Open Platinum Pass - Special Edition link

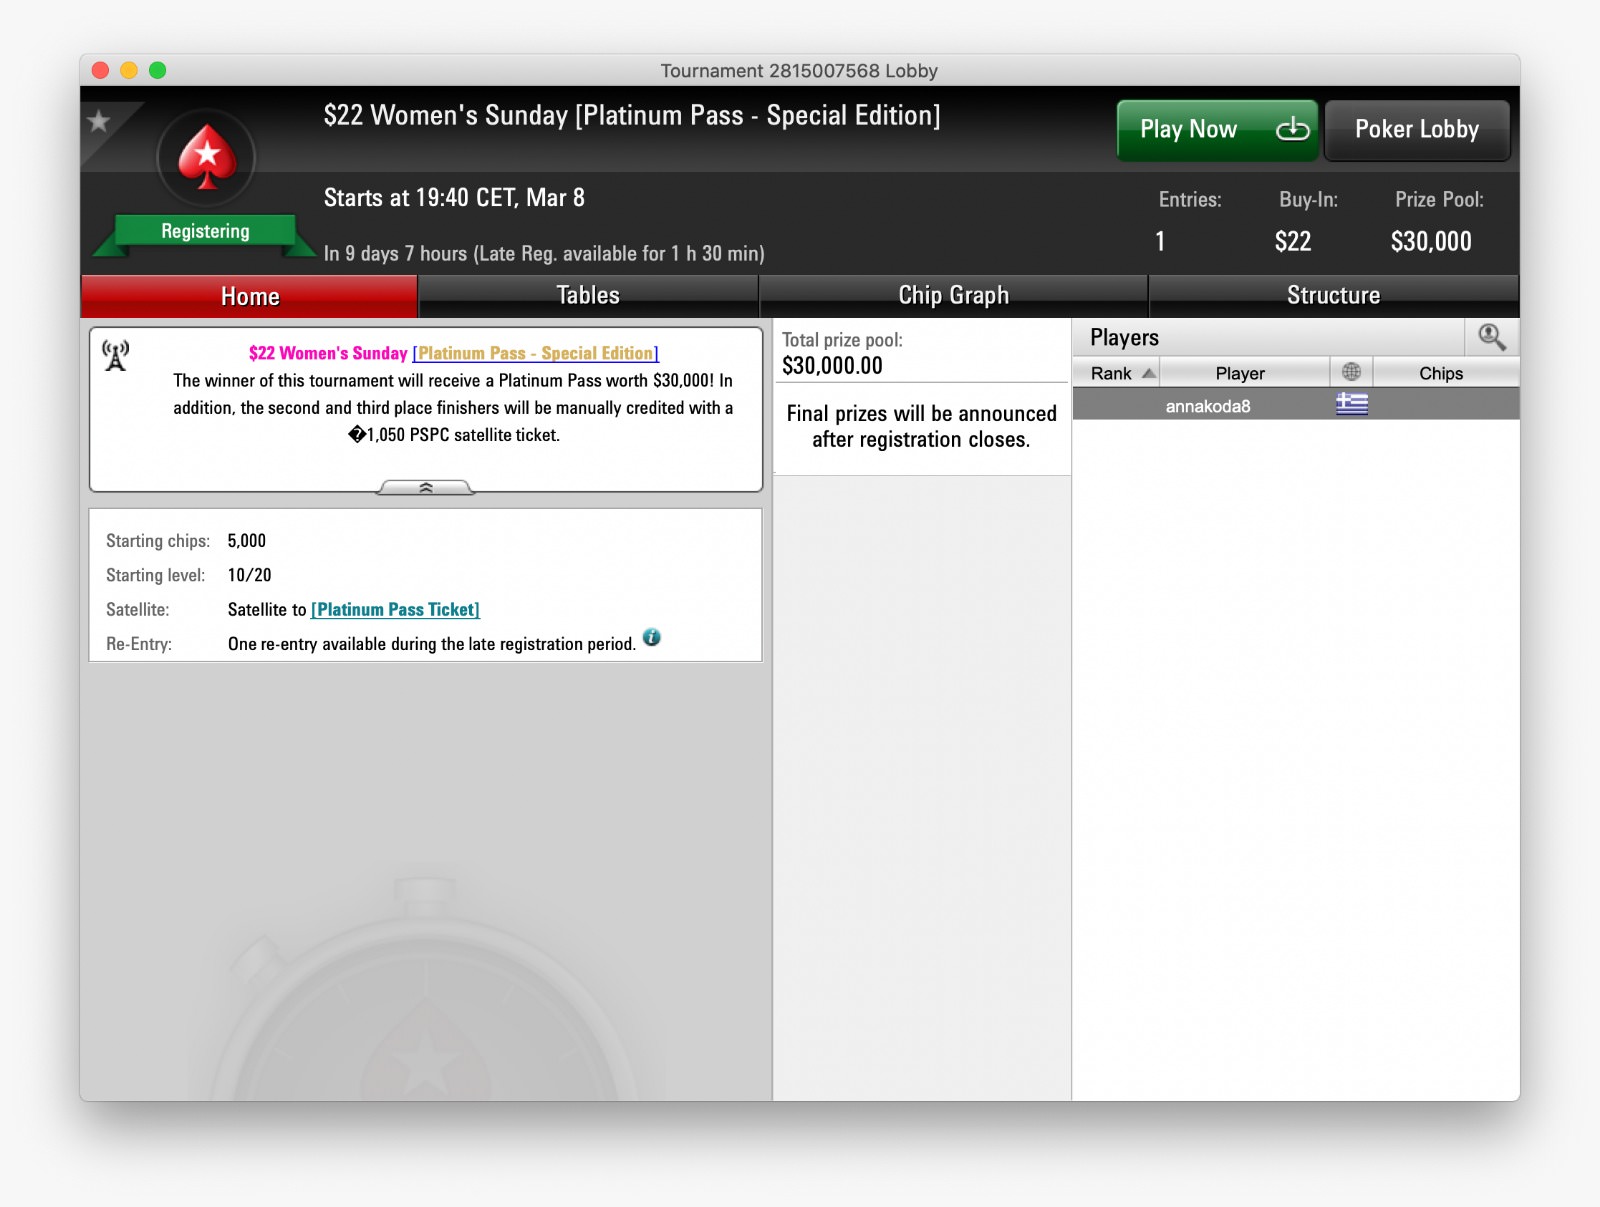coord(536,353)
